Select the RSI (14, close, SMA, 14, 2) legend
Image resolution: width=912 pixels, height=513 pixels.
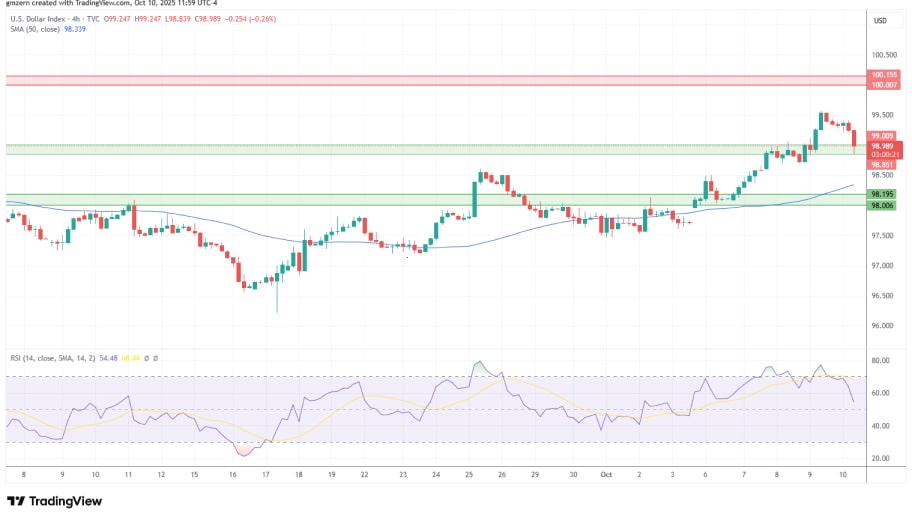point(51,357)
